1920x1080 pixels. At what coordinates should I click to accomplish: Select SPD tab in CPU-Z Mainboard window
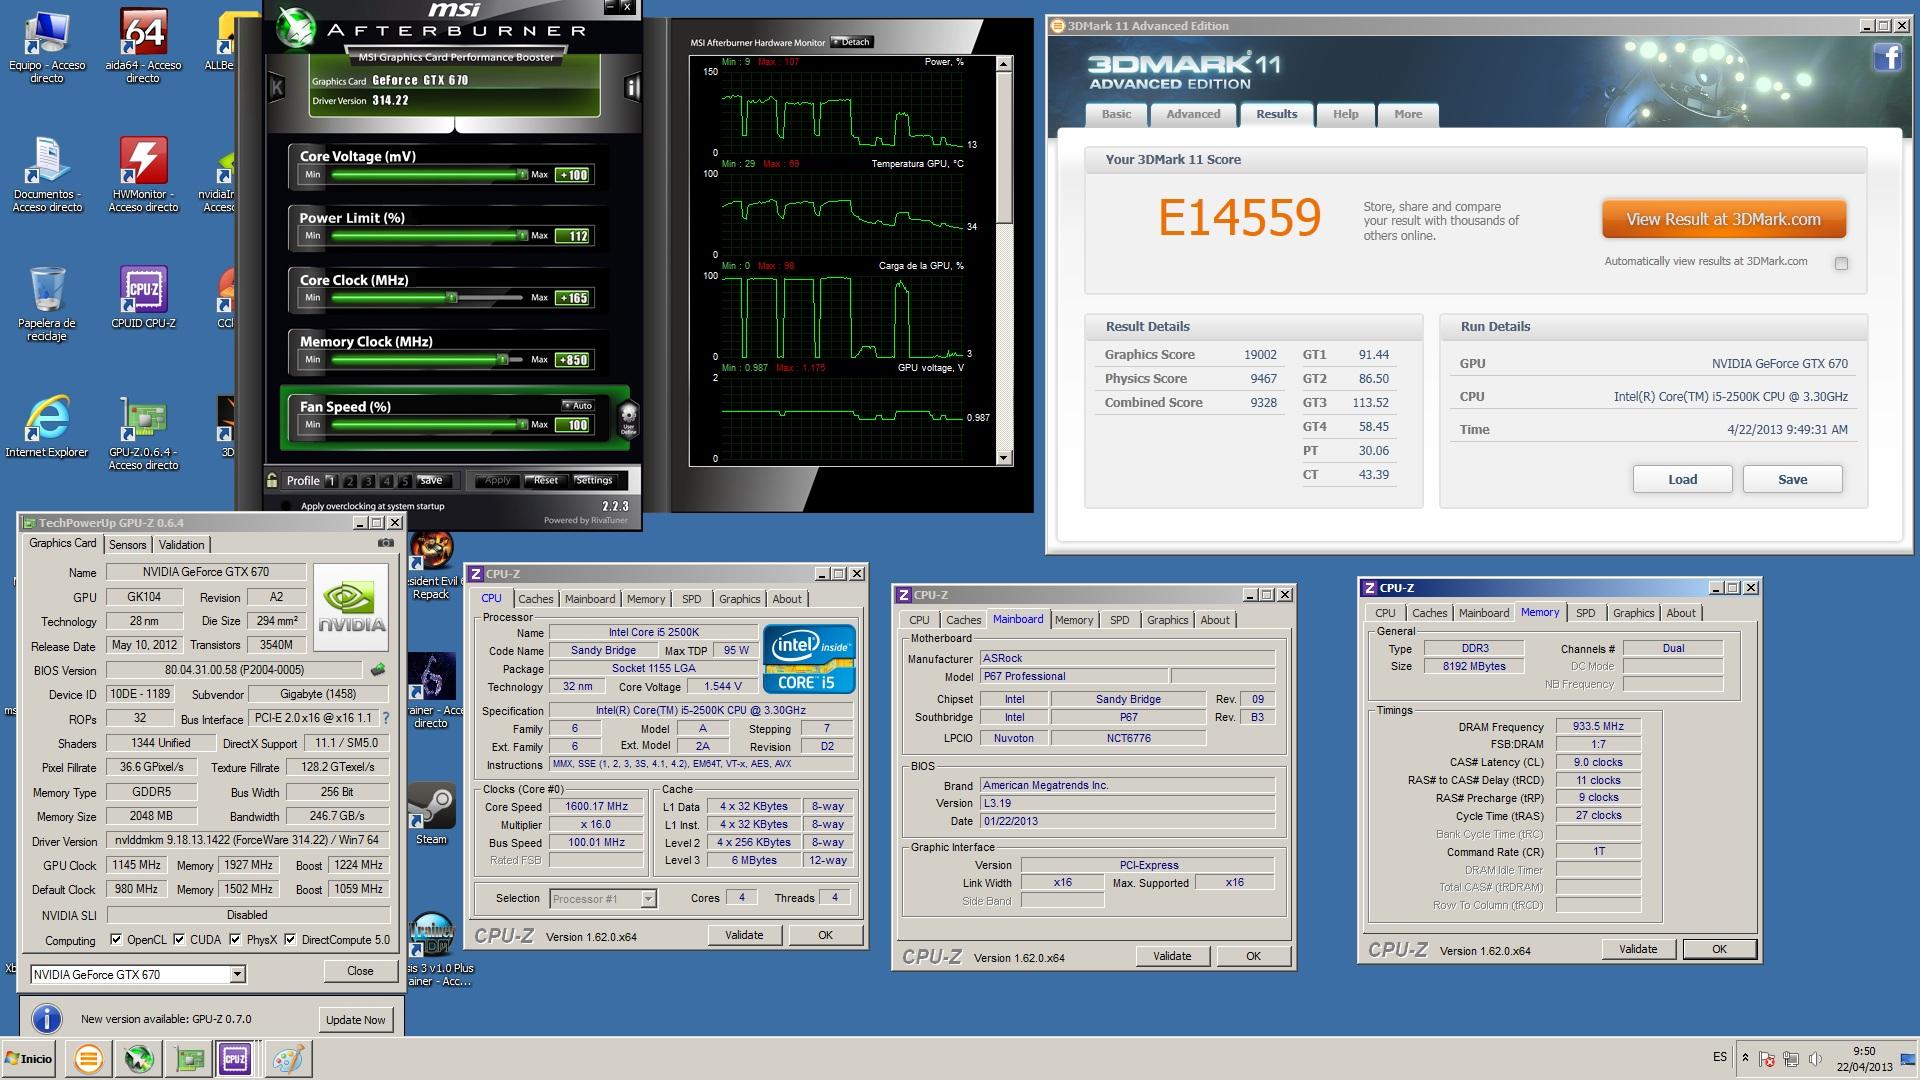[1119, 620]
